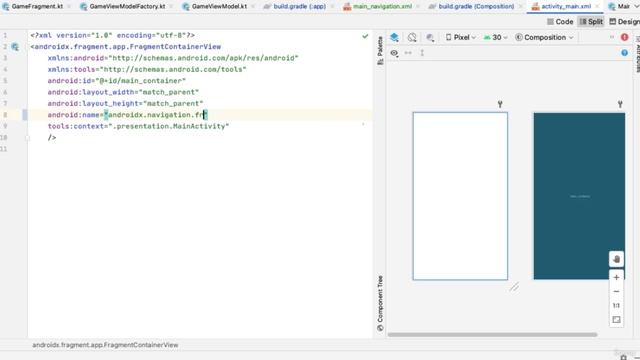This screenshot has height=360, width=640.
Task: Switch to Code view mode
Action: pyautogui.click(x=560, y=22)
